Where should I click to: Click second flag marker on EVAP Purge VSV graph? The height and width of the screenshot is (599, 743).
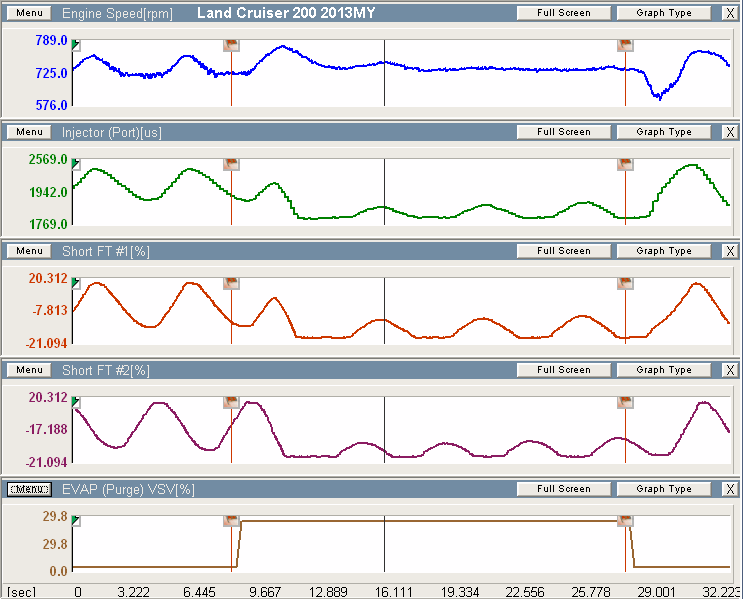(625, 521)
